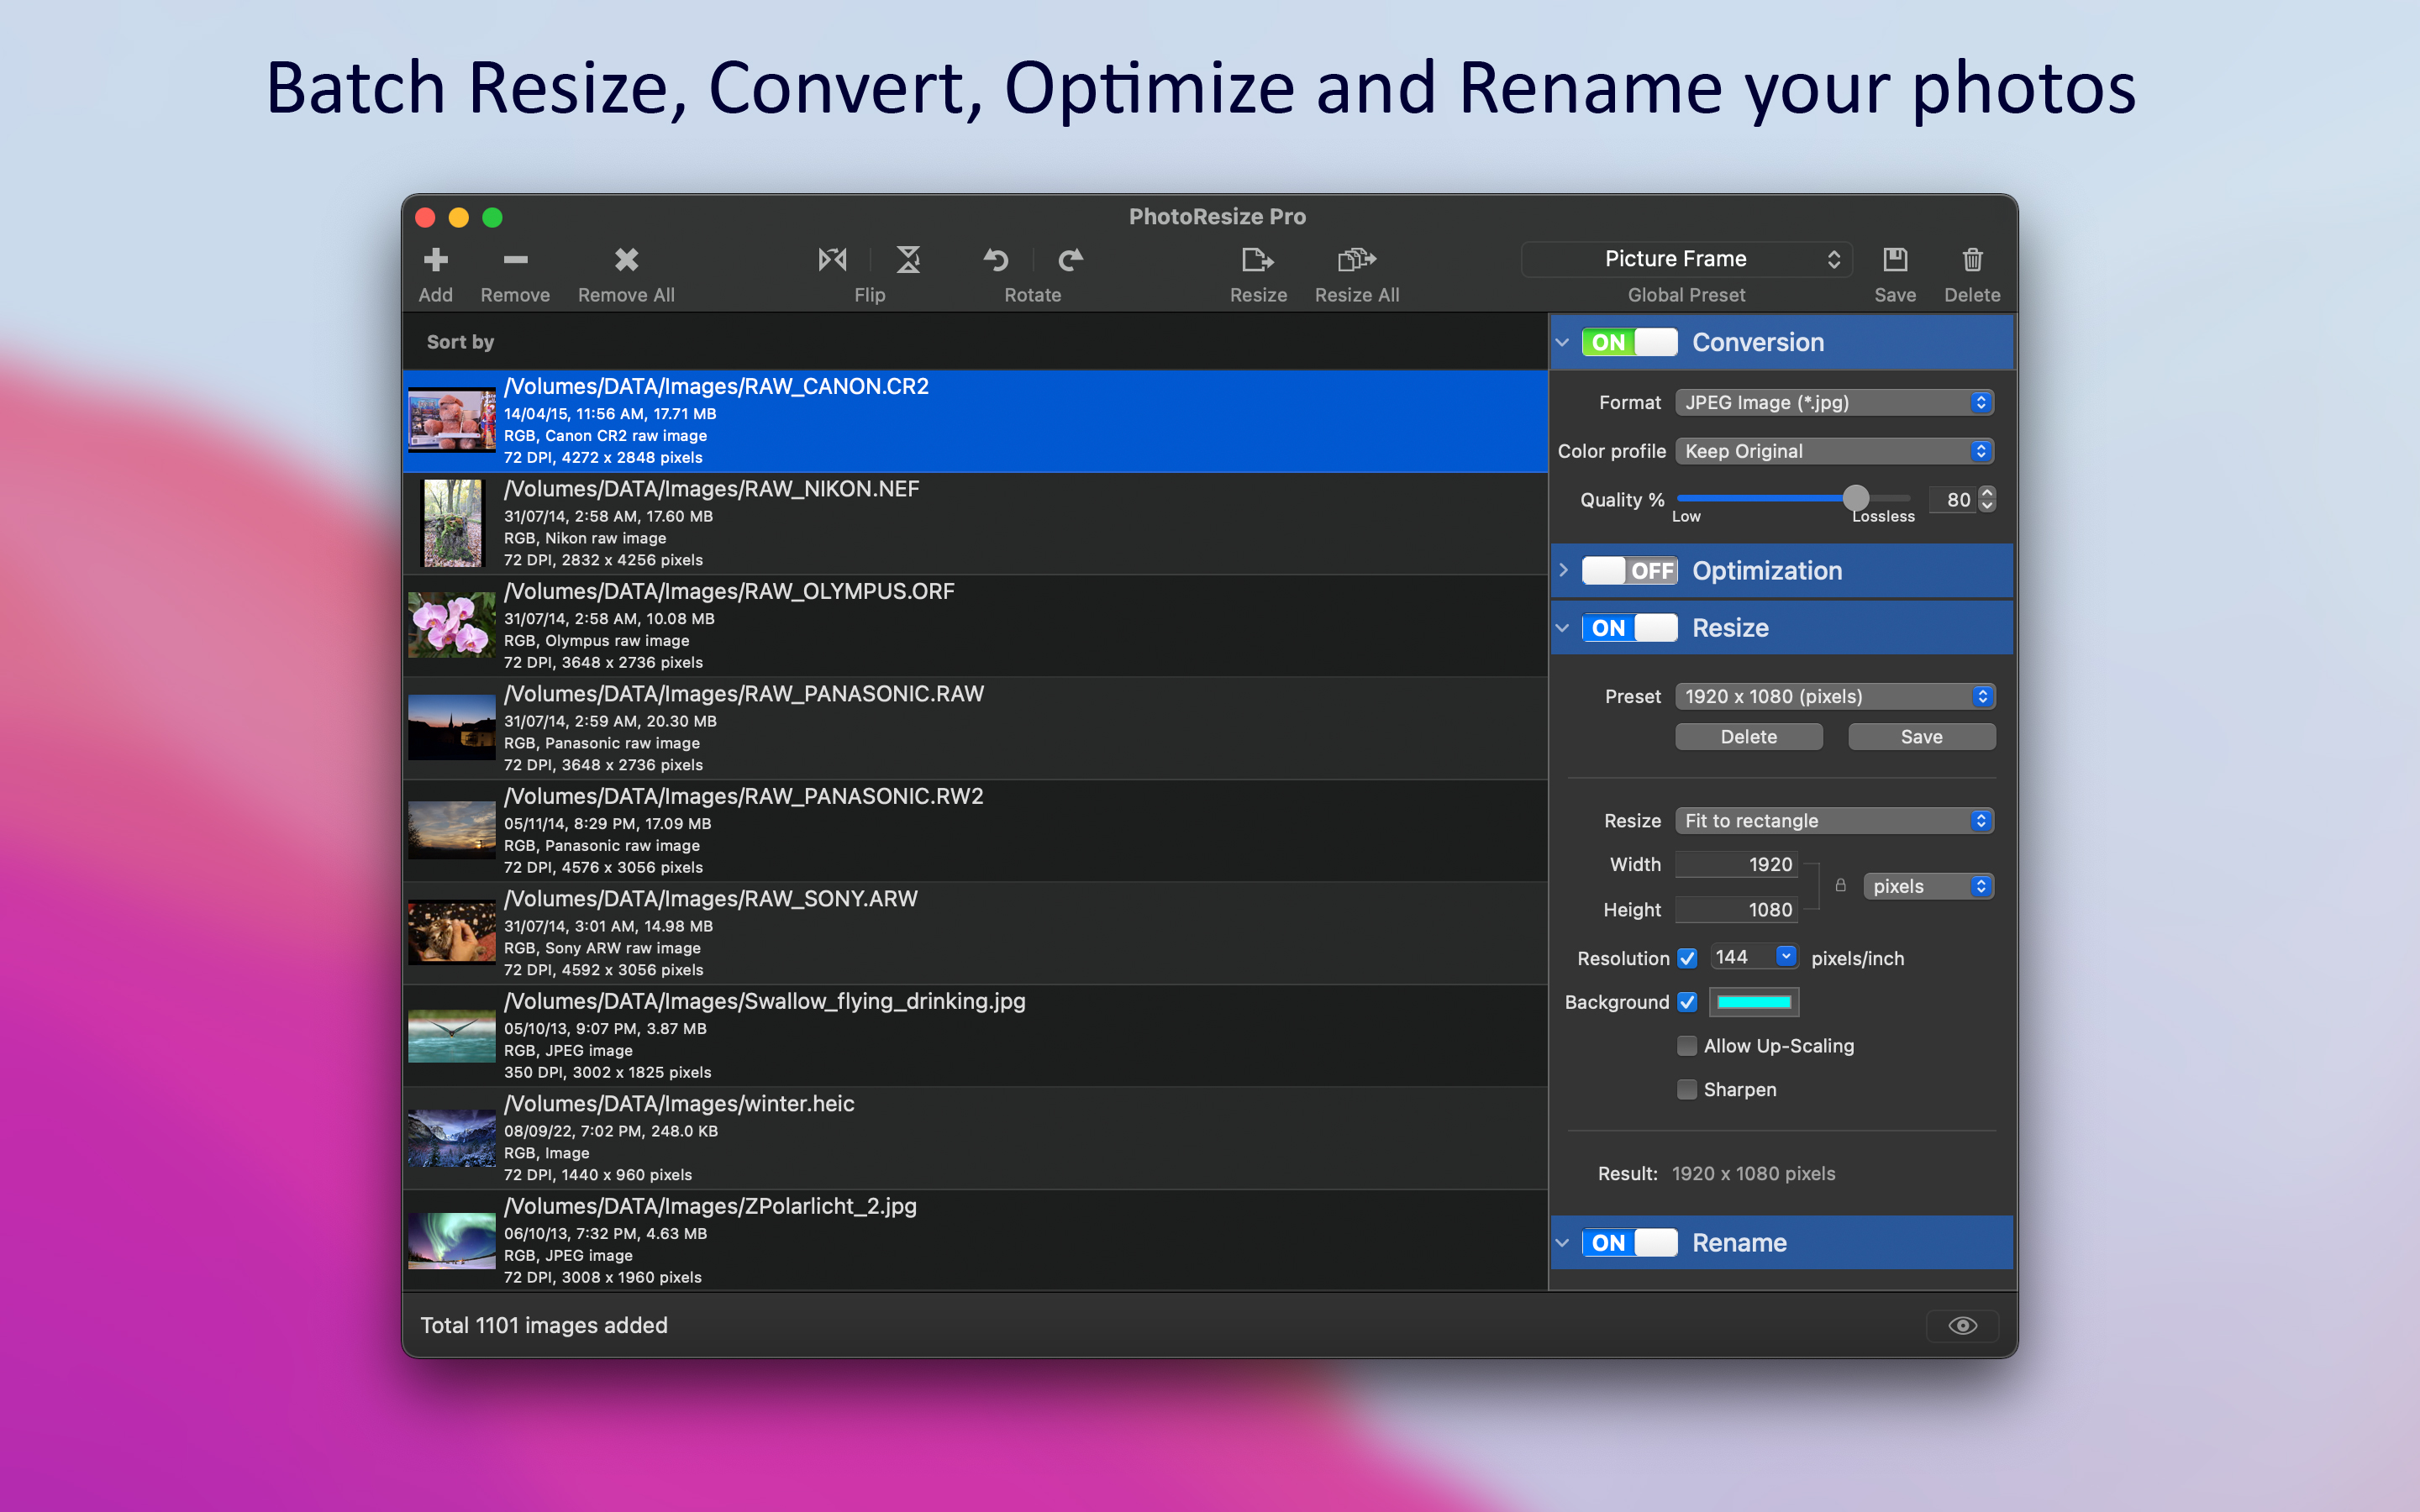Click the Quality value field showing 80
Screen dimensions: 2420x1512
(1953, 499)
